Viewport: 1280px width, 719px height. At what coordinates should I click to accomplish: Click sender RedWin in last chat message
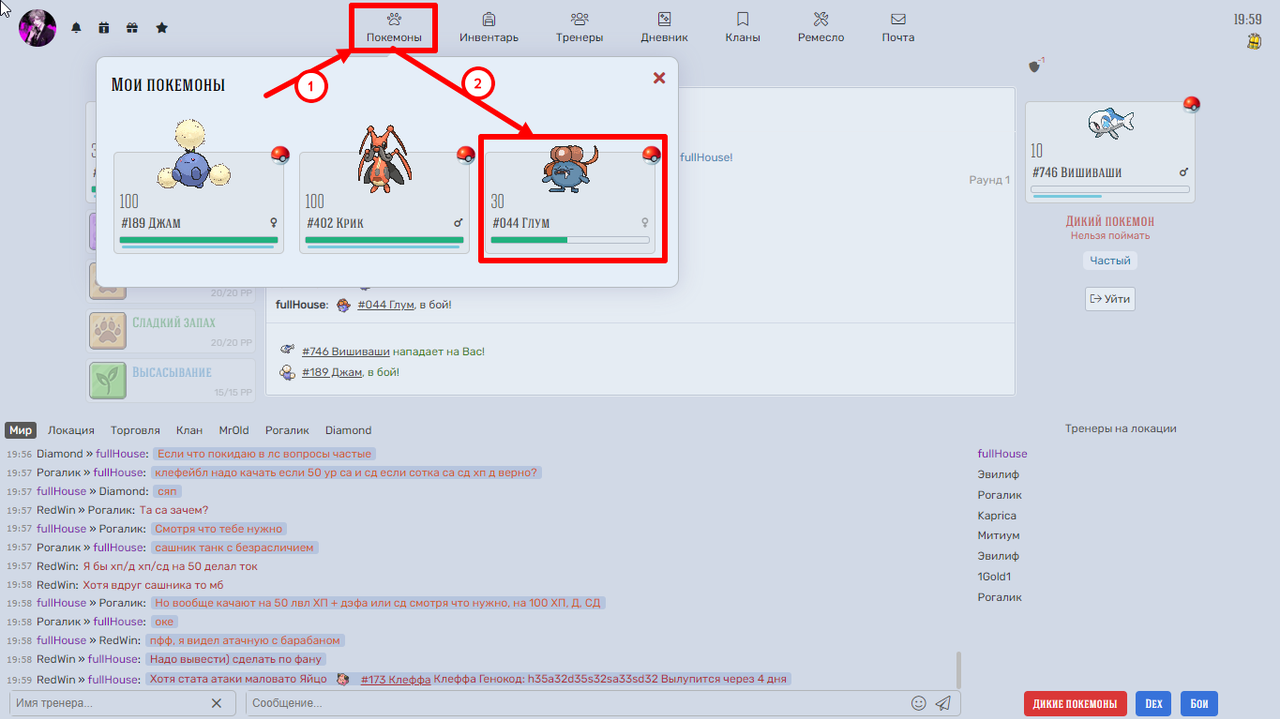point(56,679)
